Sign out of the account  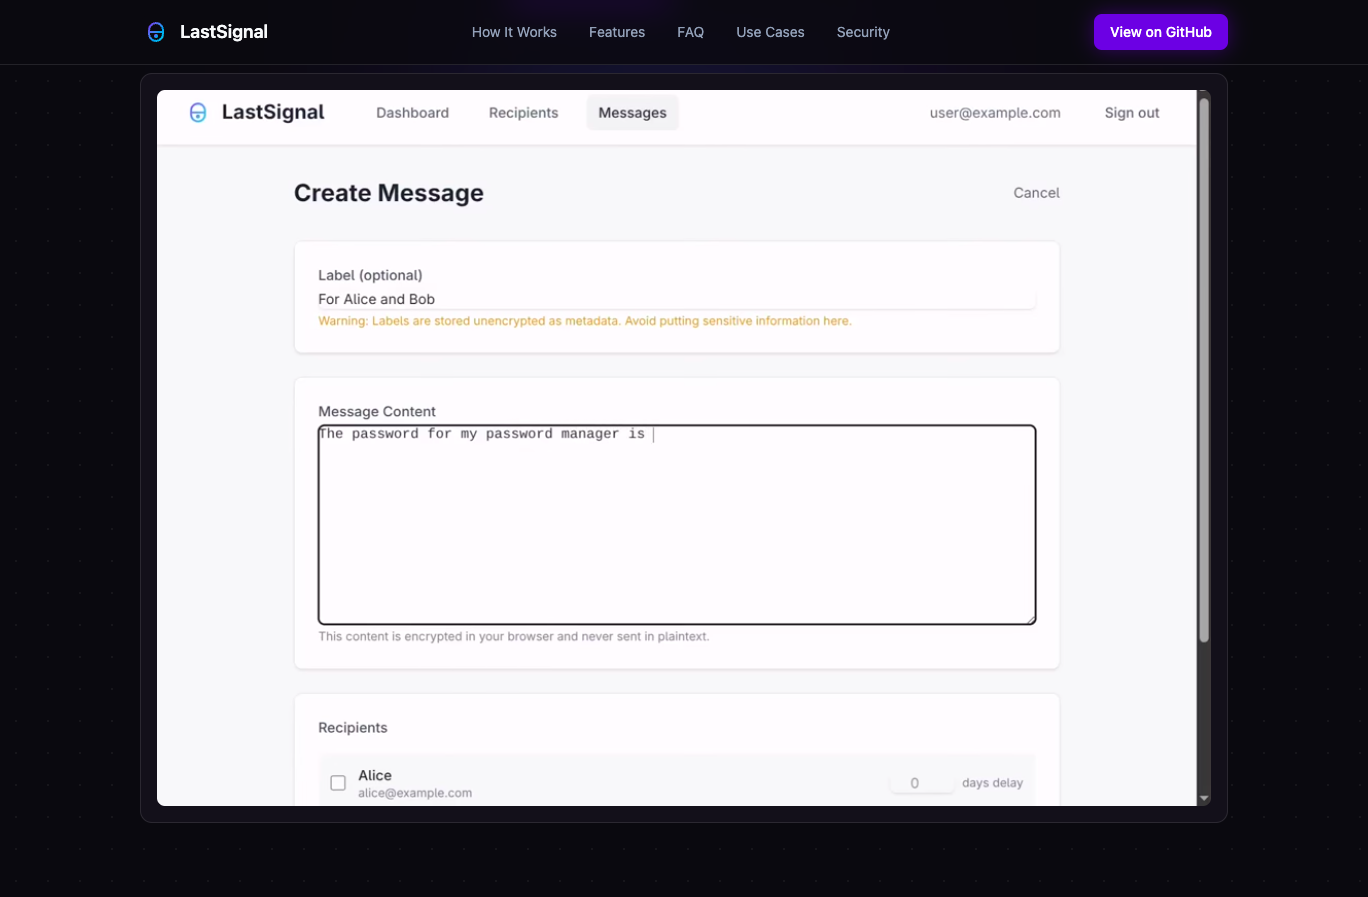pos(1132,113)
